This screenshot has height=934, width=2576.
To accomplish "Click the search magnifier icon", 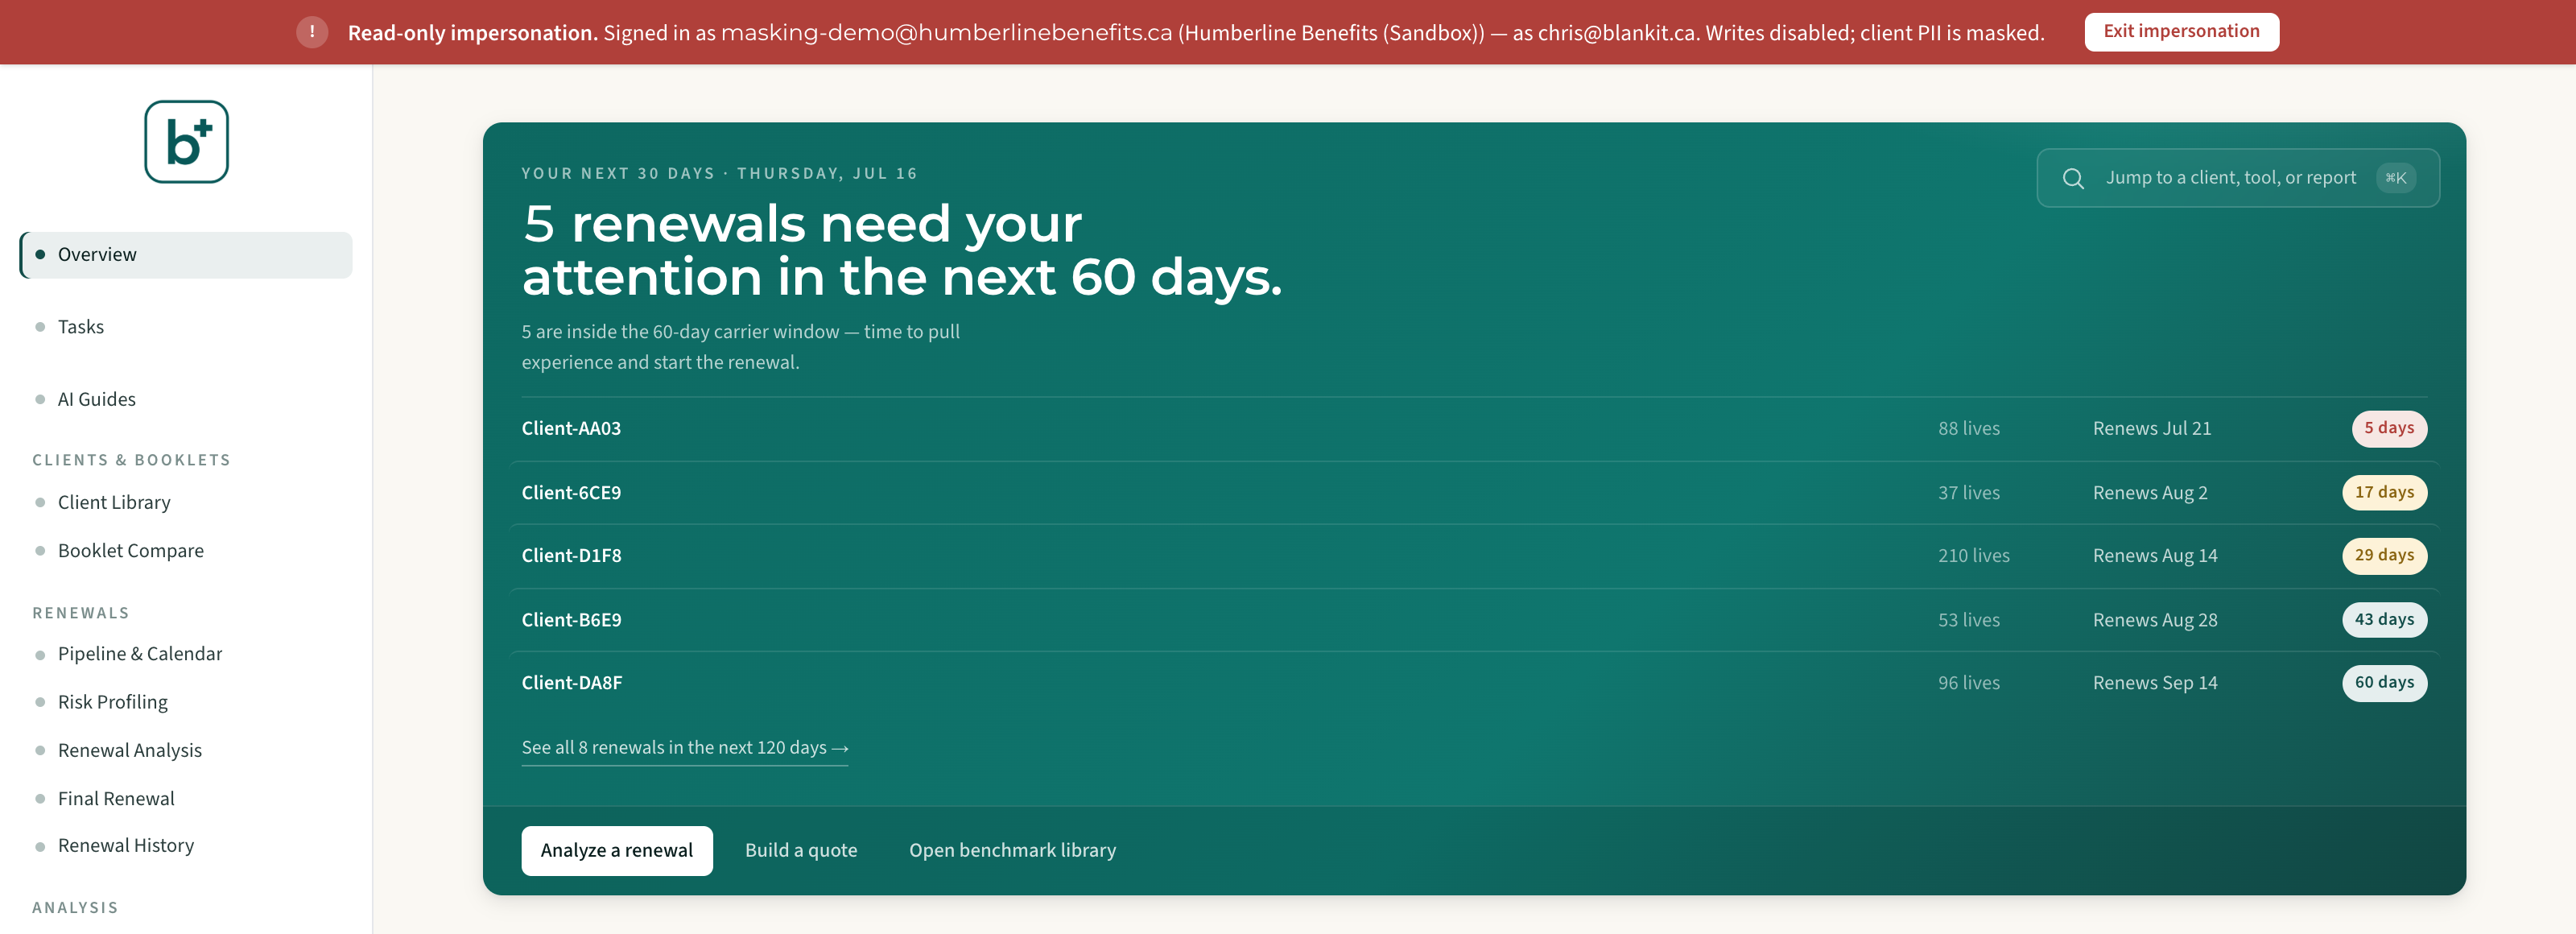I will click(x=2073, y=178).
